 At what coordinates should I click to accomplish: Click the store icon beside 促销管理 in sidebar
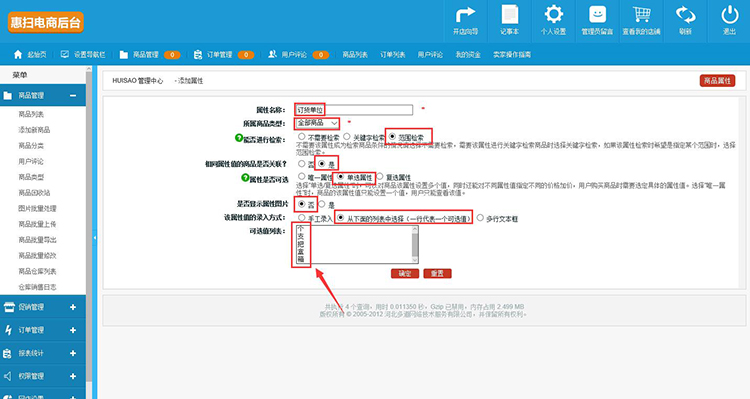click(9, 307)
